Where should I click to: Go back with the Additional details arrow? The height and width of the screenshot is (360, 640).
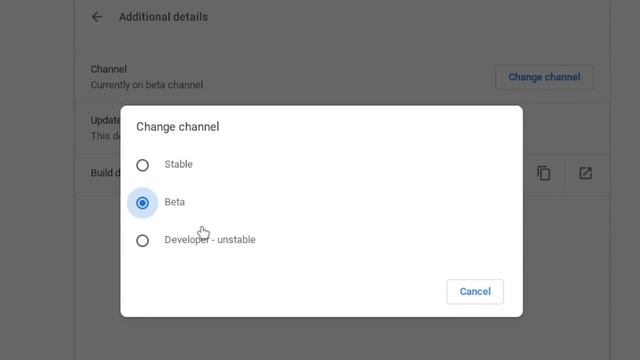pos(97,17)
